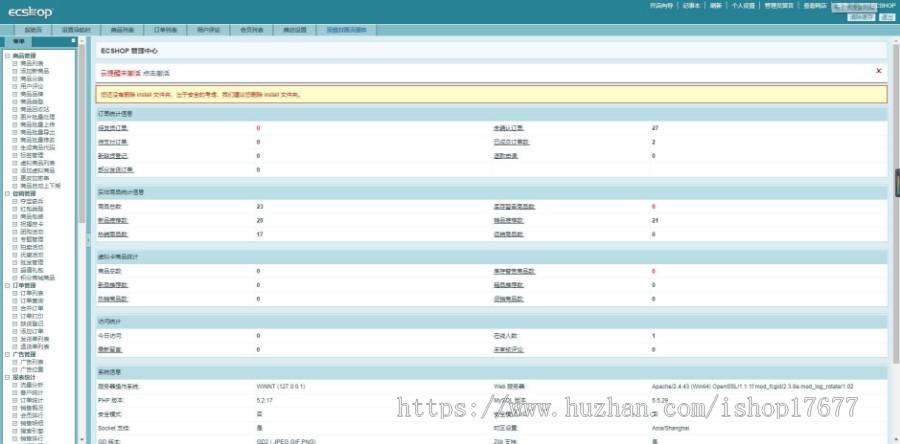Image resolution: width=900 pixels, height=444 pixels.
Task: Collapse the 商品管理 tree group
Action: [x=7, y=56]
